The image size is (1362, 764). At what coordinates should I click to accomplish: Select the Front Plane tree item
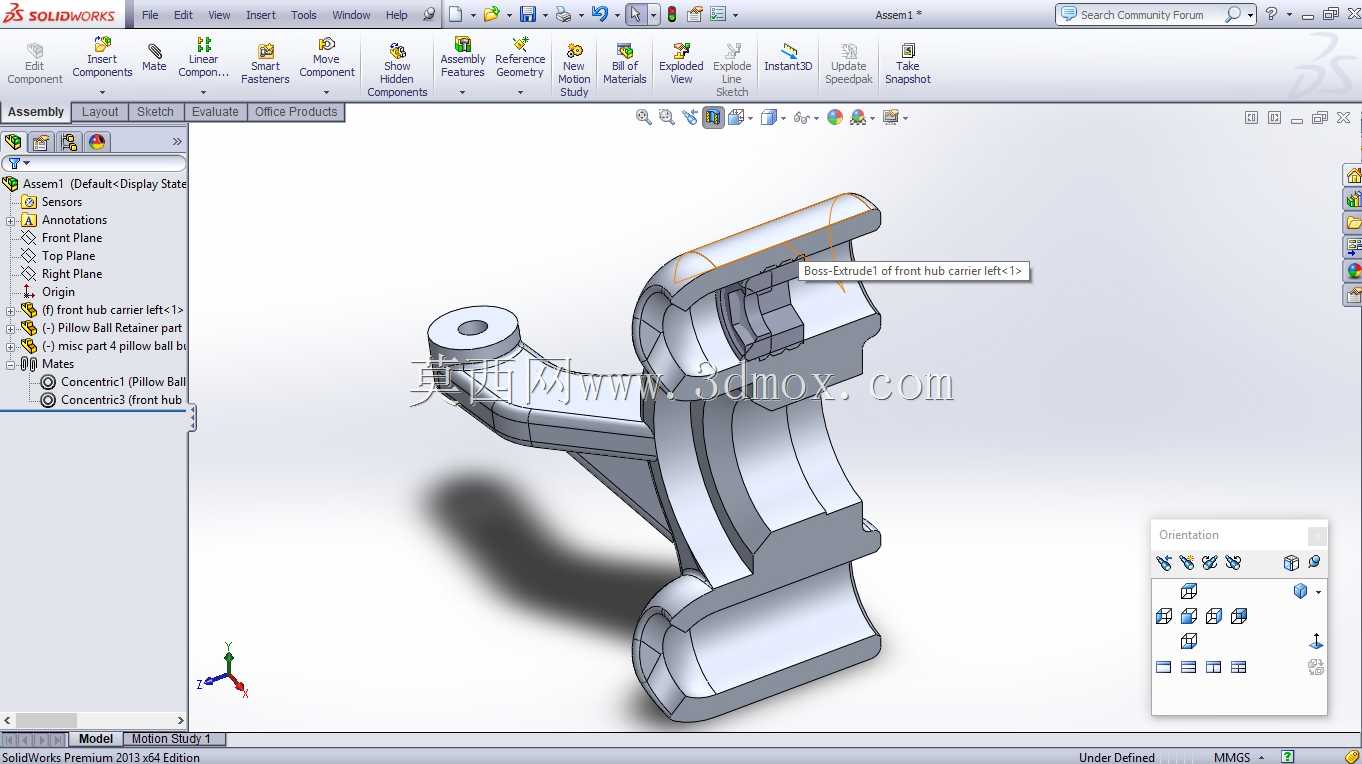coord(62,238)
